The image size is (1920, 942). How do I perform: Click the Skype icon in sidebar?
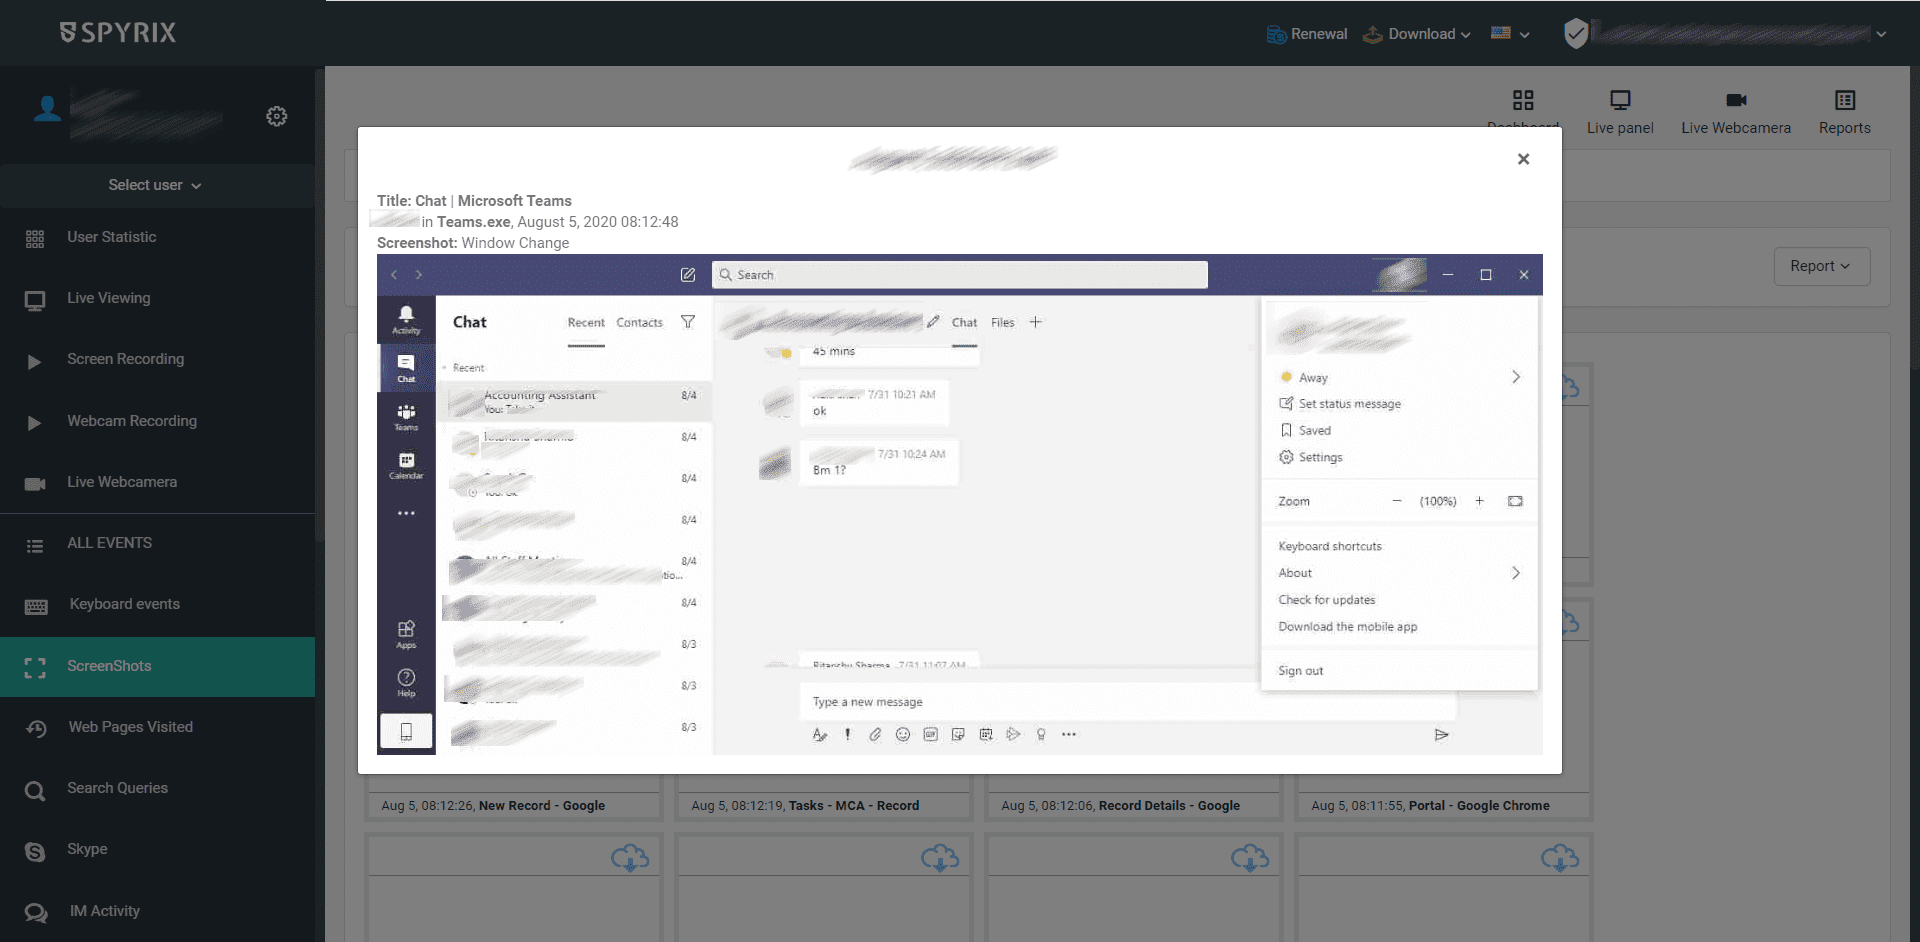pos(35,851)
